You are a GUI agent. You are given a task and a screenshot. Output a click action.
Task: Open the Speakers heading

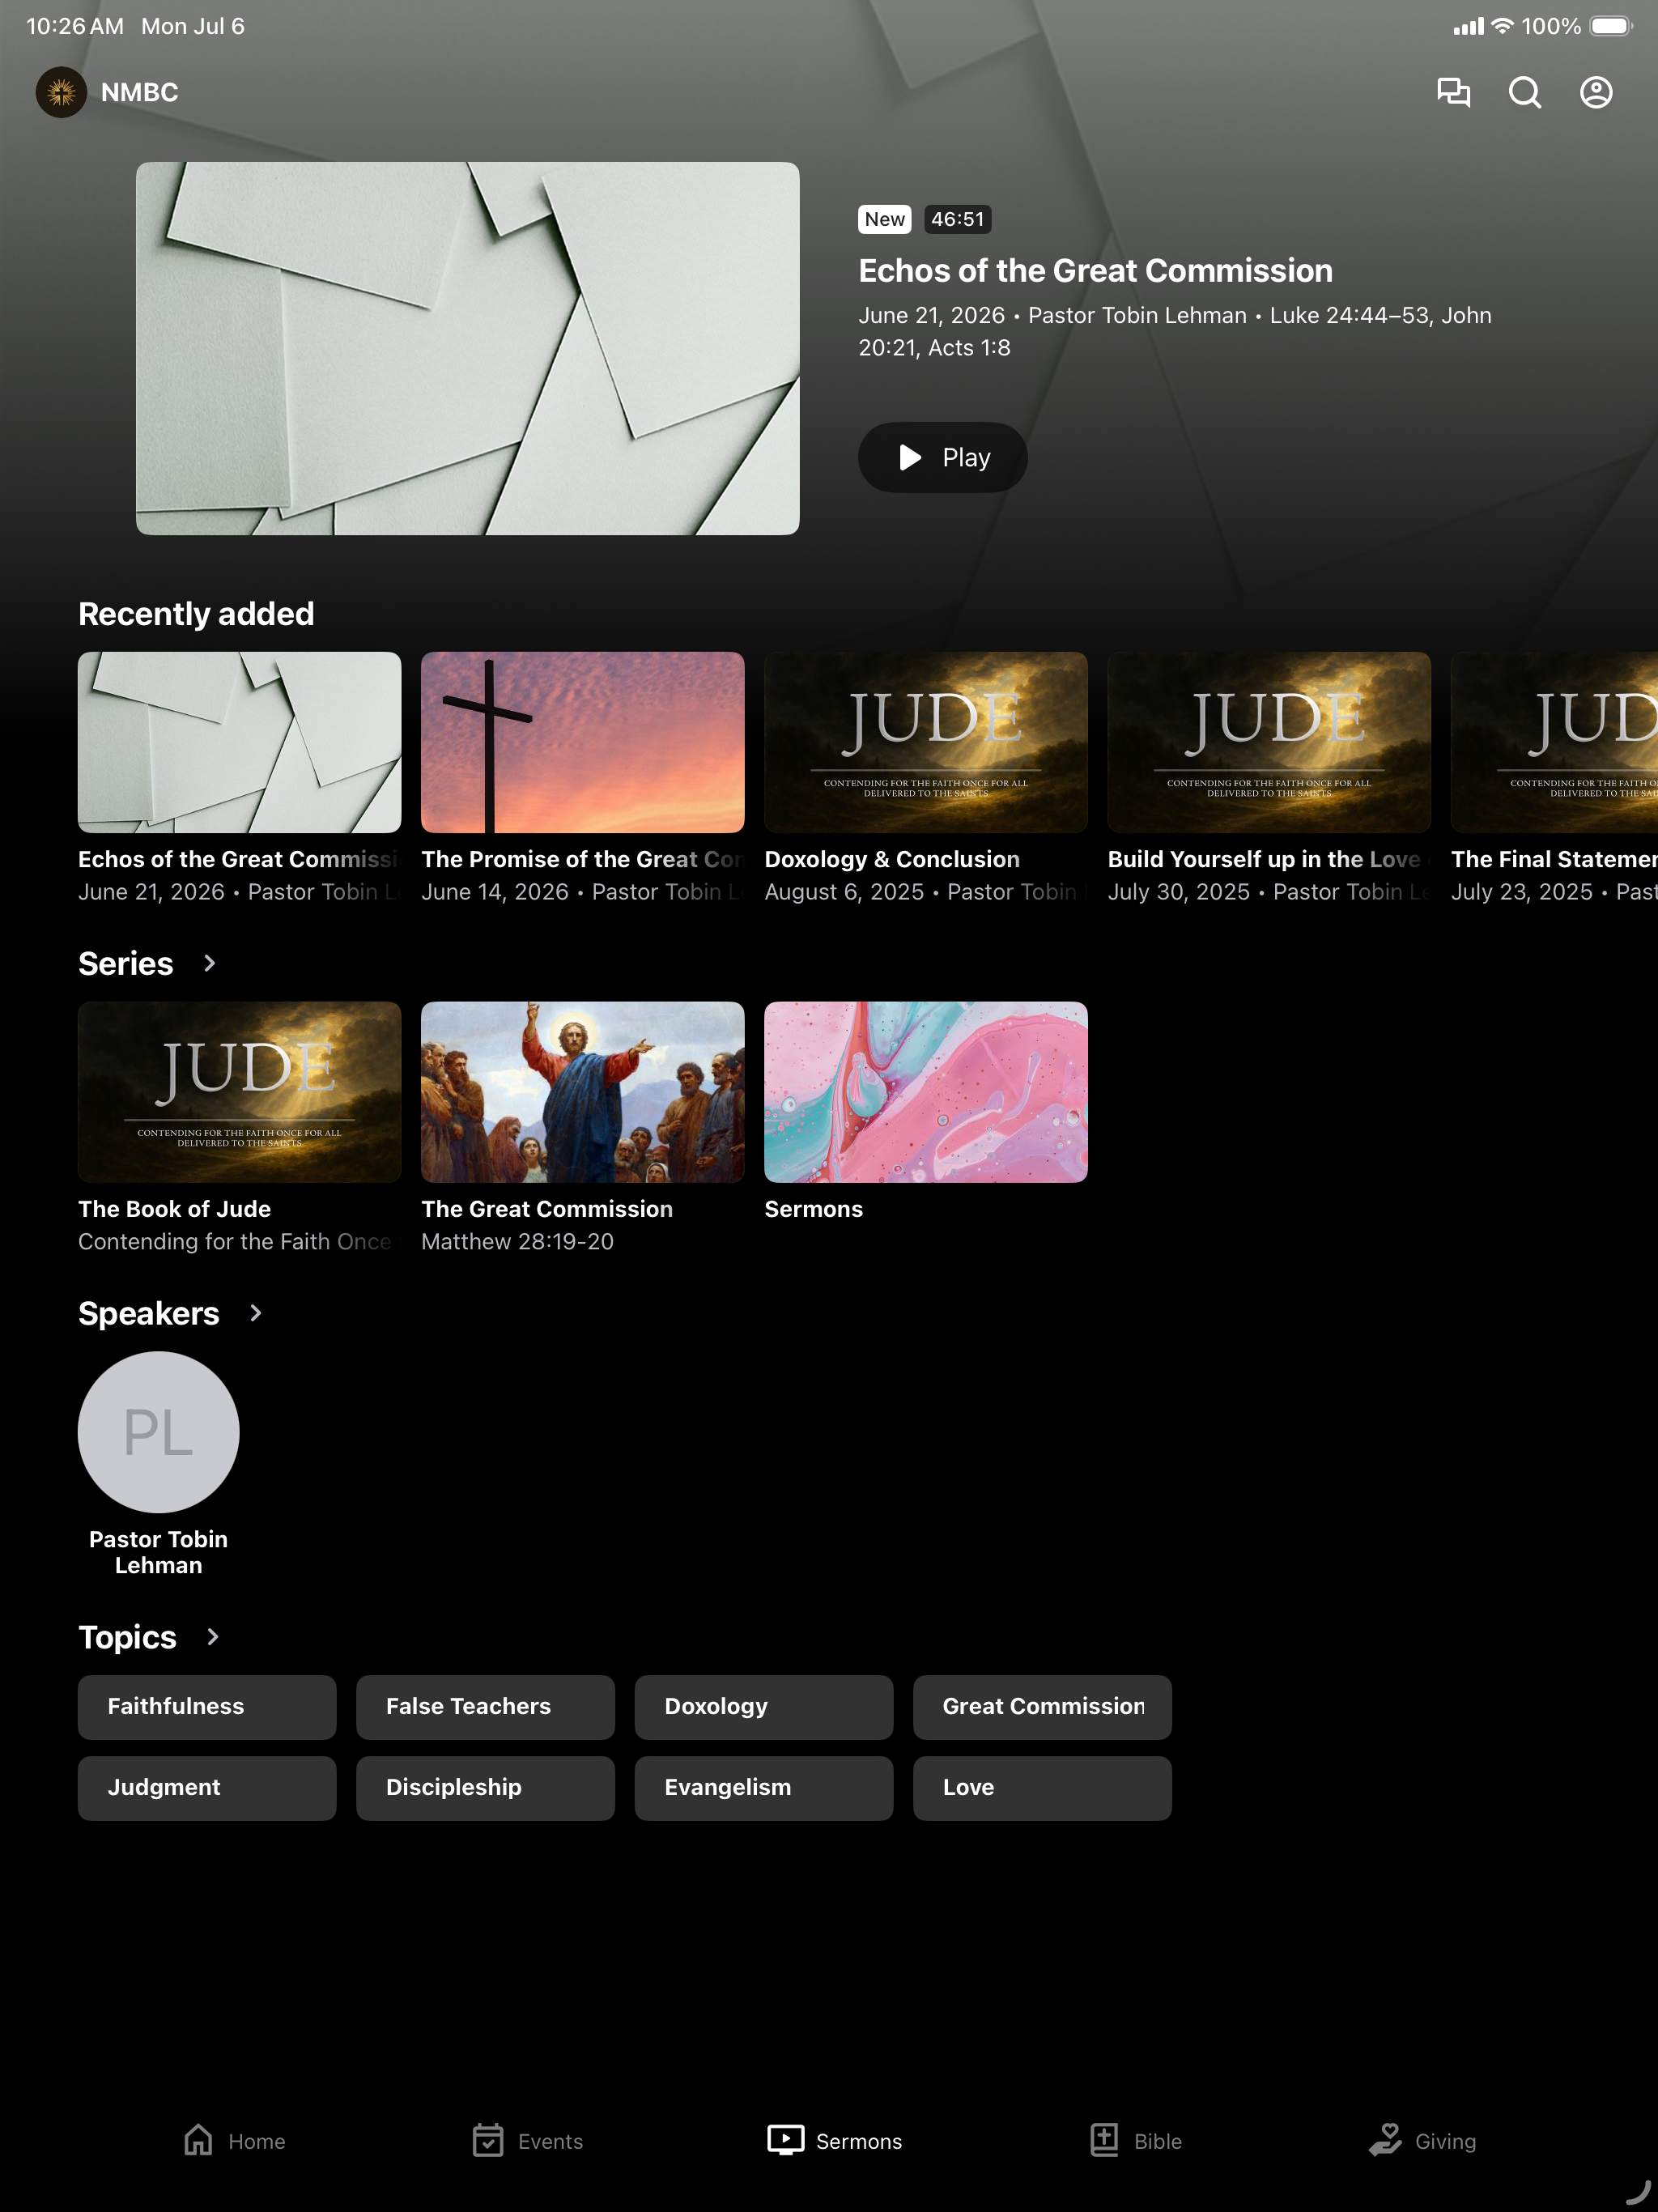coord(149,1313)
